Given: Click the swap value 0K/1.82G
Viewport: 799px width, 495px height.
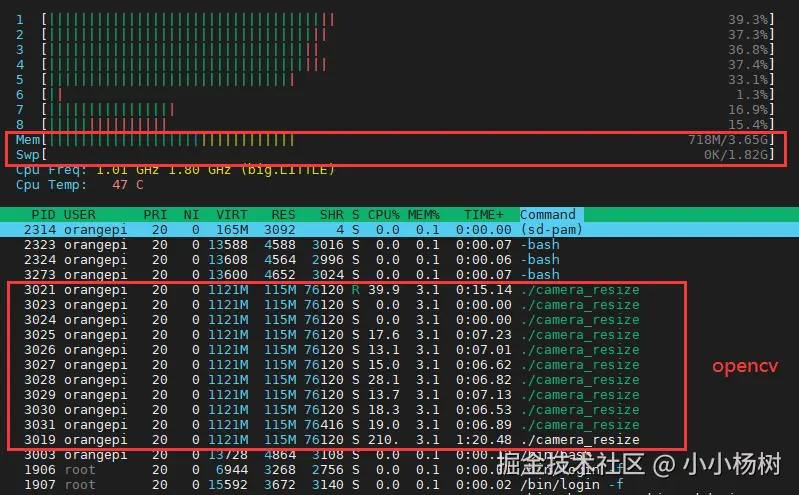Looking at the screenshot, I should [x=736, y=154].
